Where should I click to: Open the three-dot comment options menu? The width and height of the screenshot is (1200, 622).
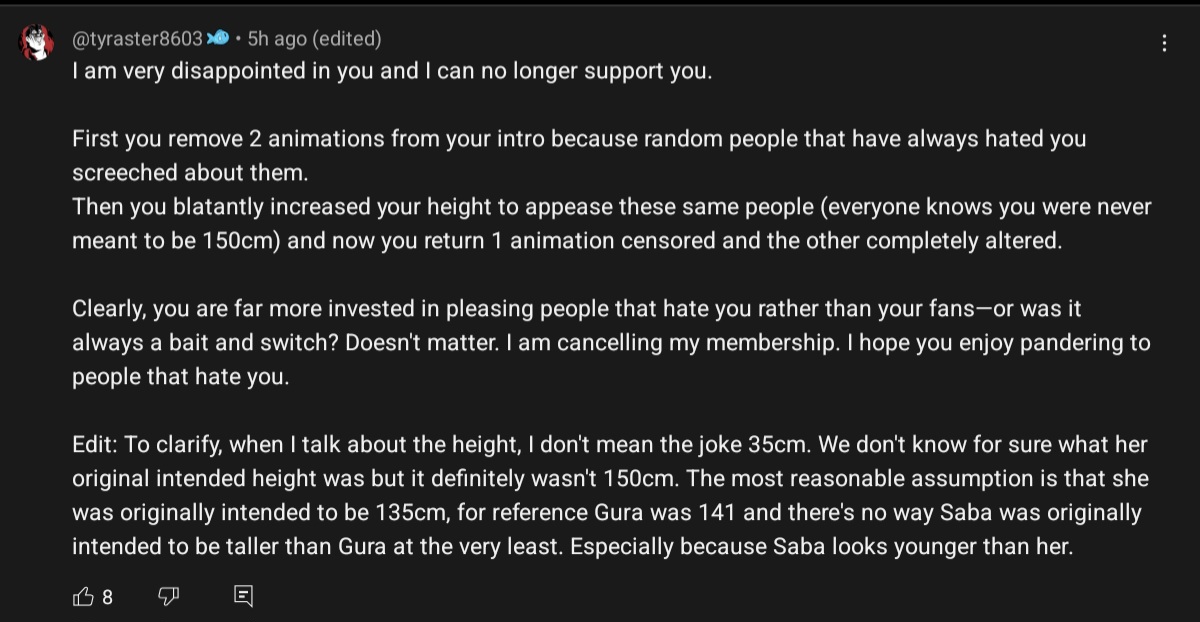pyautogui.click(x=1164, y=43)
